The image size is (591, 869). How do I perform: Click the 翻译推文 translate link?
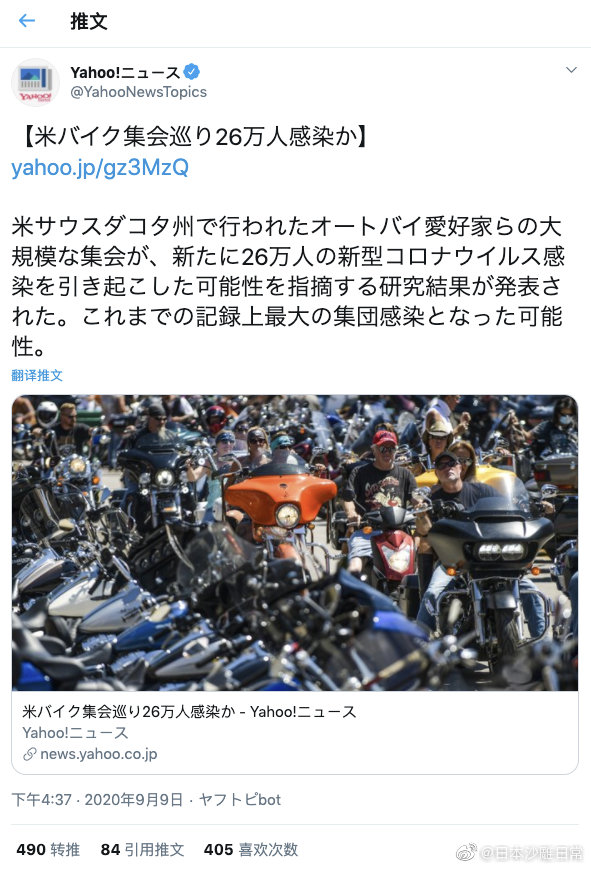pos(37,375)
